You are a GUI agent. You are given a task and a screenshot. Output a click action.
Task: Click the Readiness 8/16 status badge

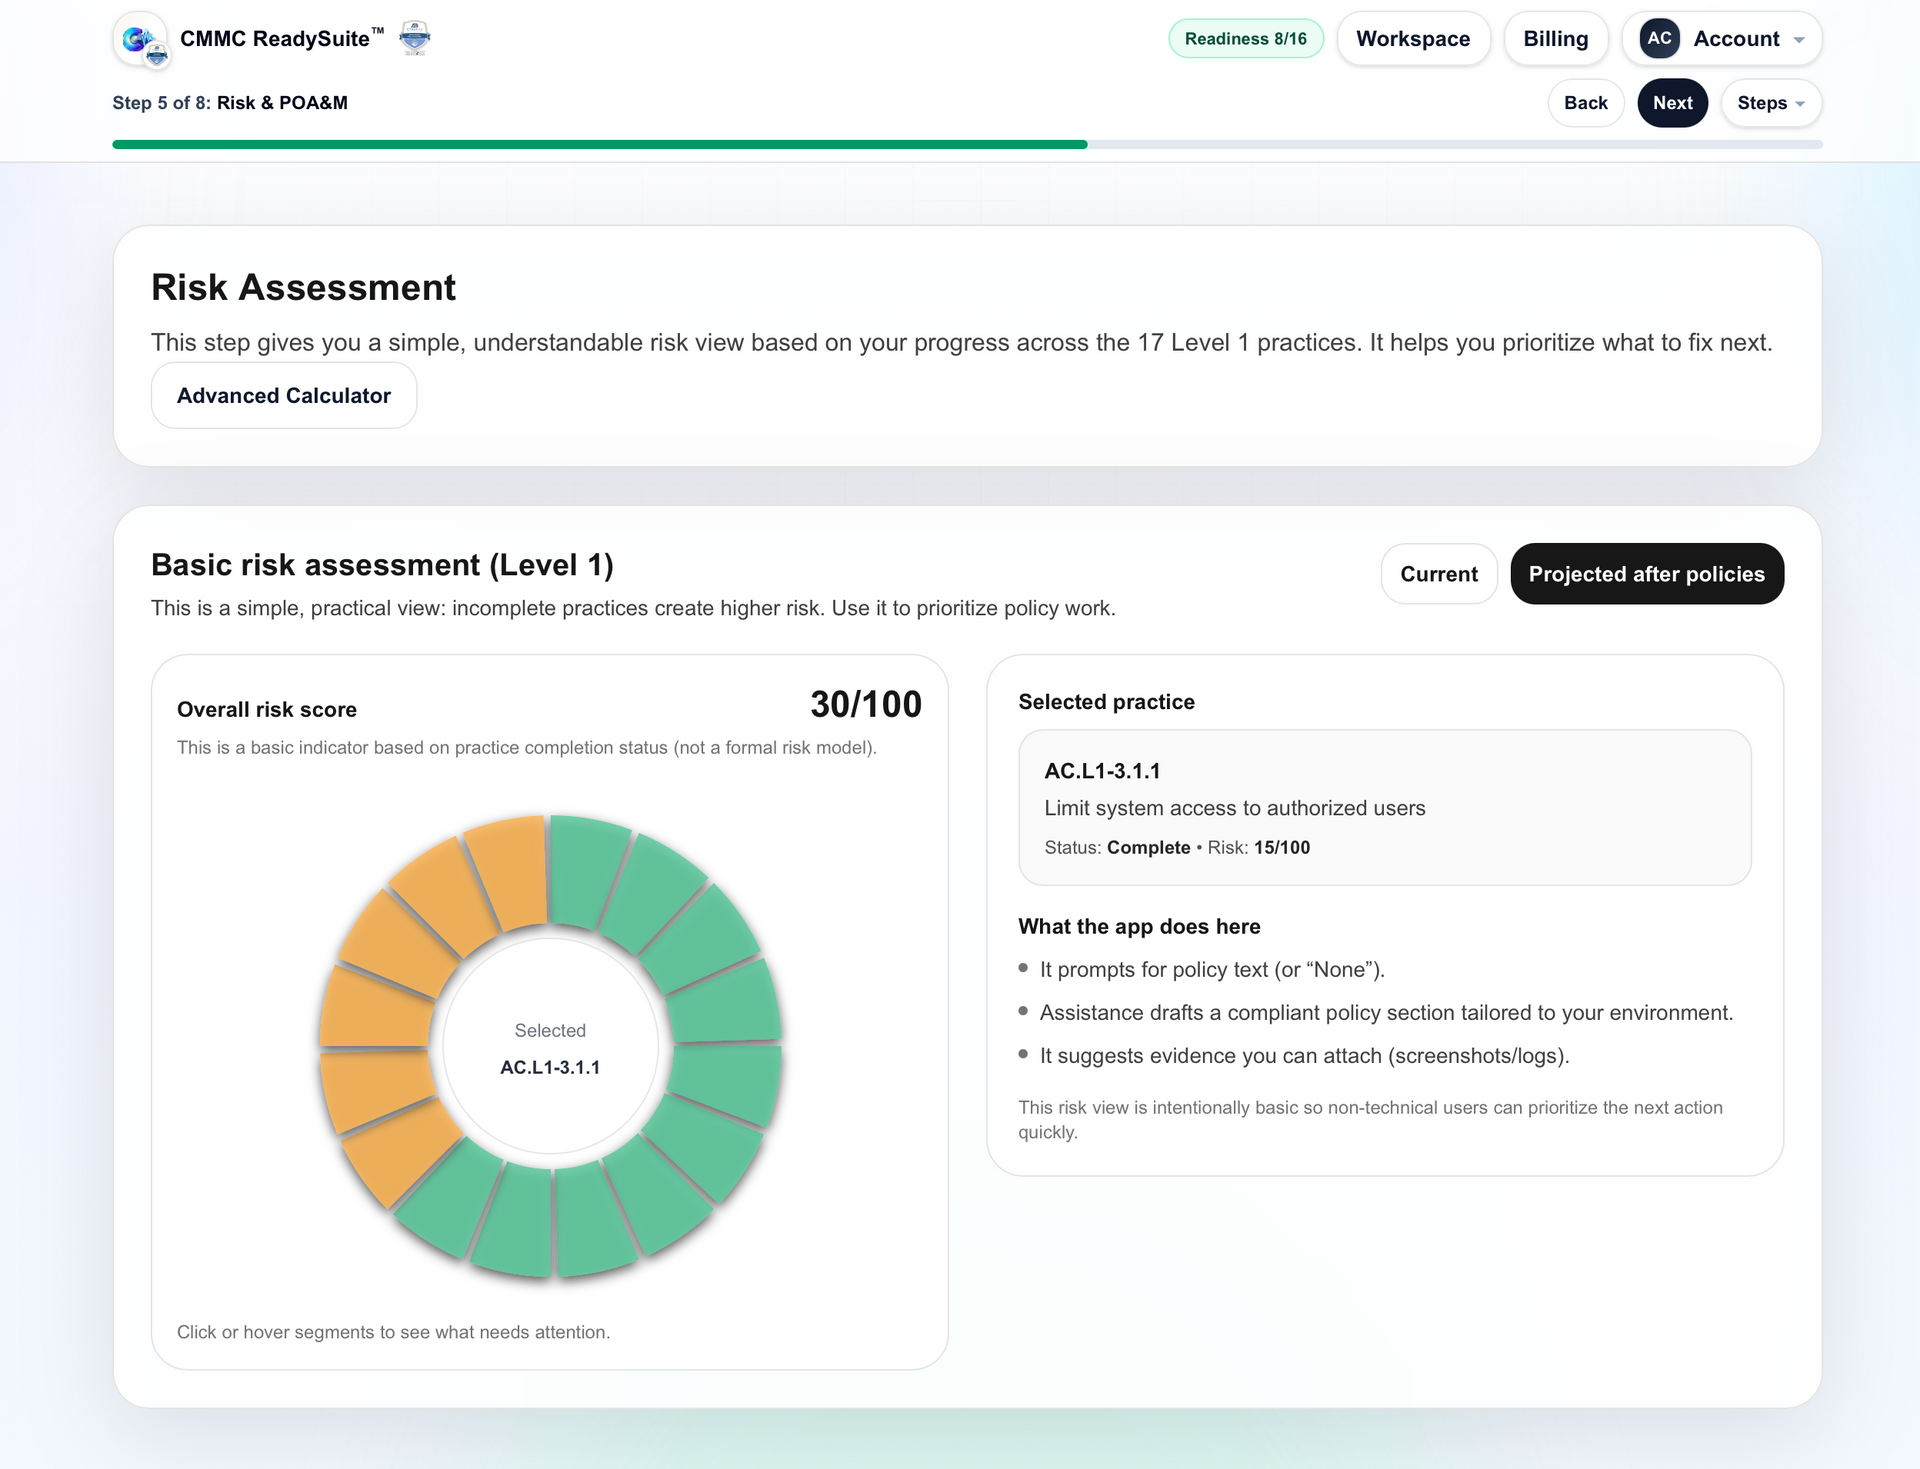pyautogui.click(x=1246, y=38)
